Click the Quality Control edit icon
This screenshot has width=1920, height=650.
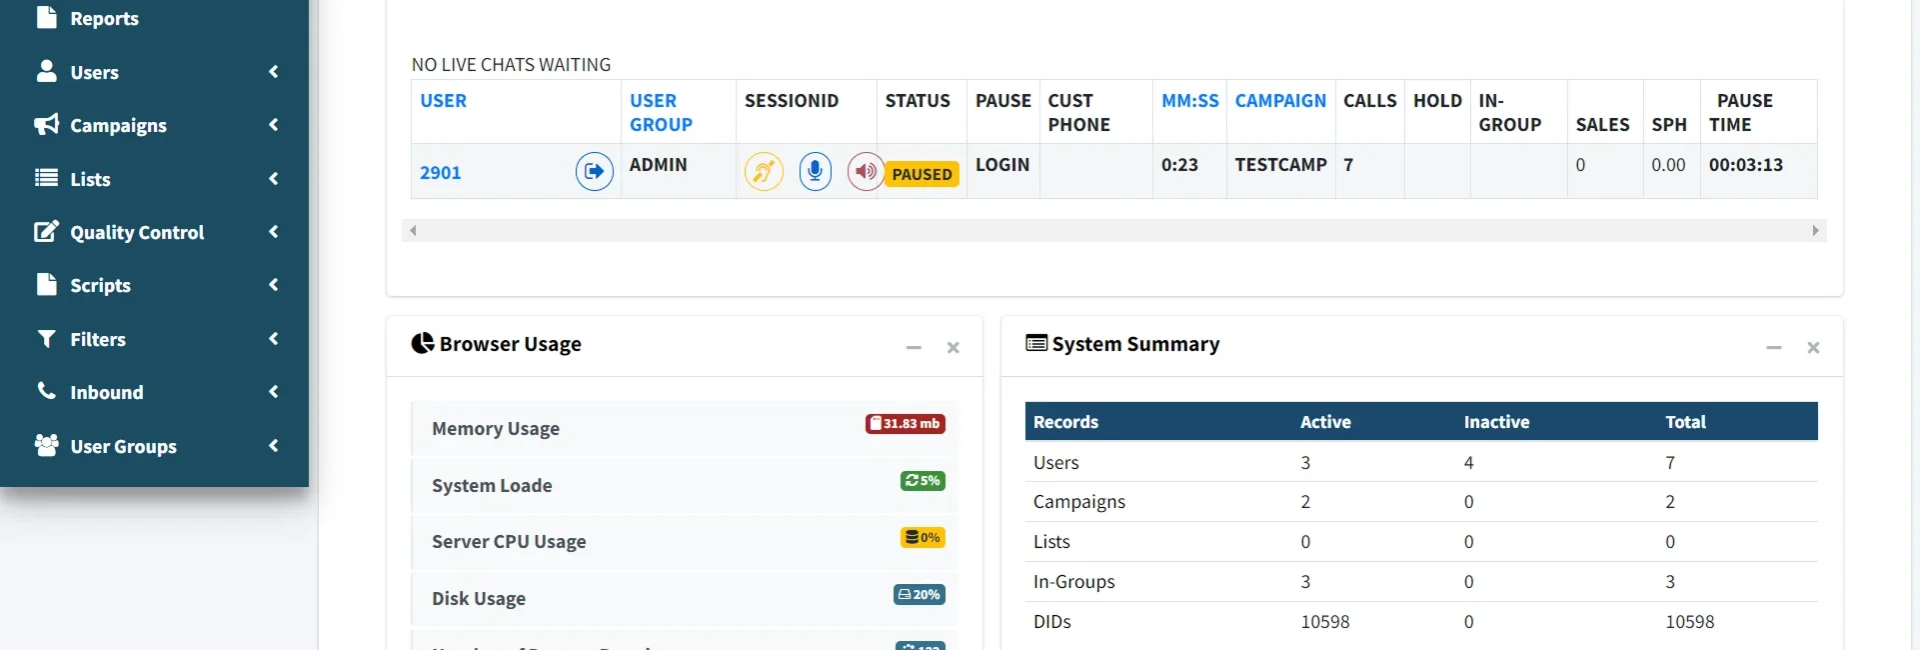click(x=46, y=231)
